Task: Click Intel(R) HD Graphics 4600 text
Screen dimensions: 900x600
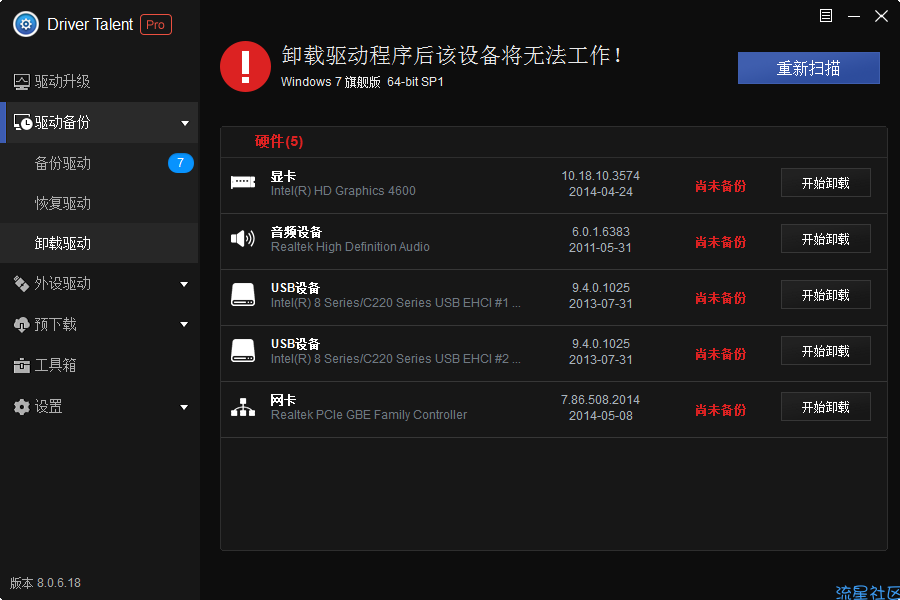Action: click(343, 191)
